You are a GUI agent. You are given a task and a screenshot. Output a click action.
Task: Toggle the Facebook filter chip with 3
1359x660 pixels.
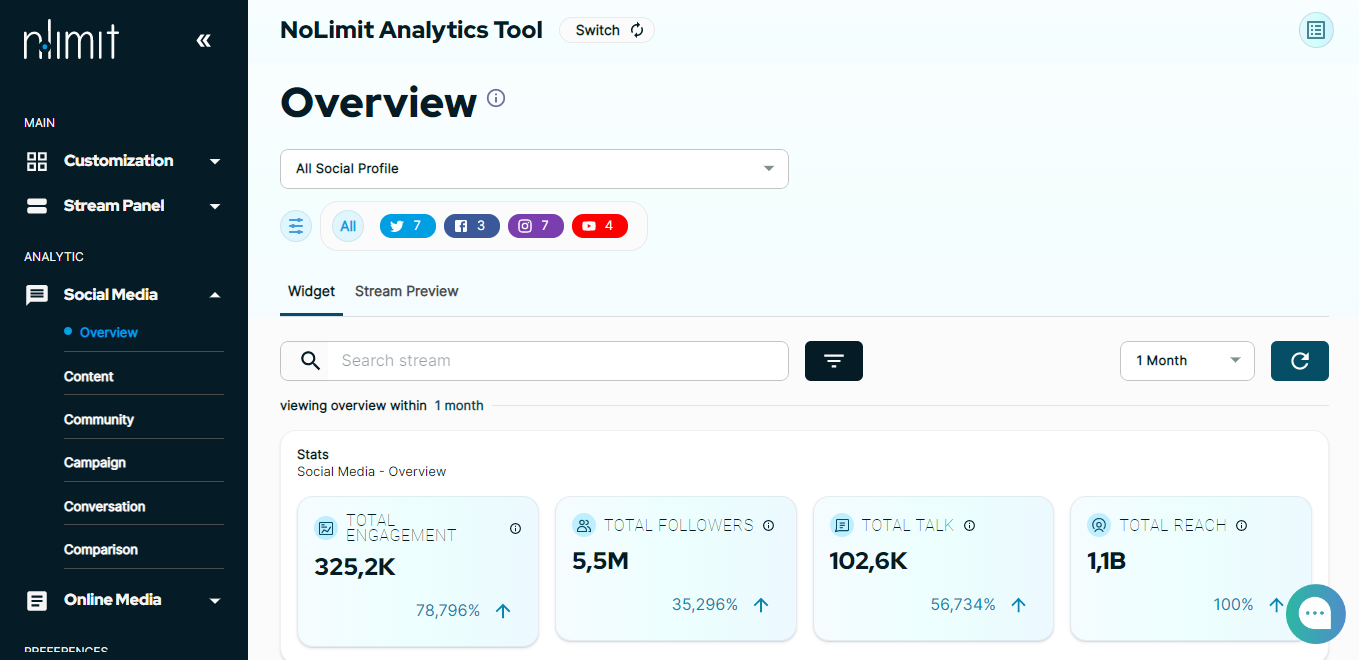pos(472,226)
